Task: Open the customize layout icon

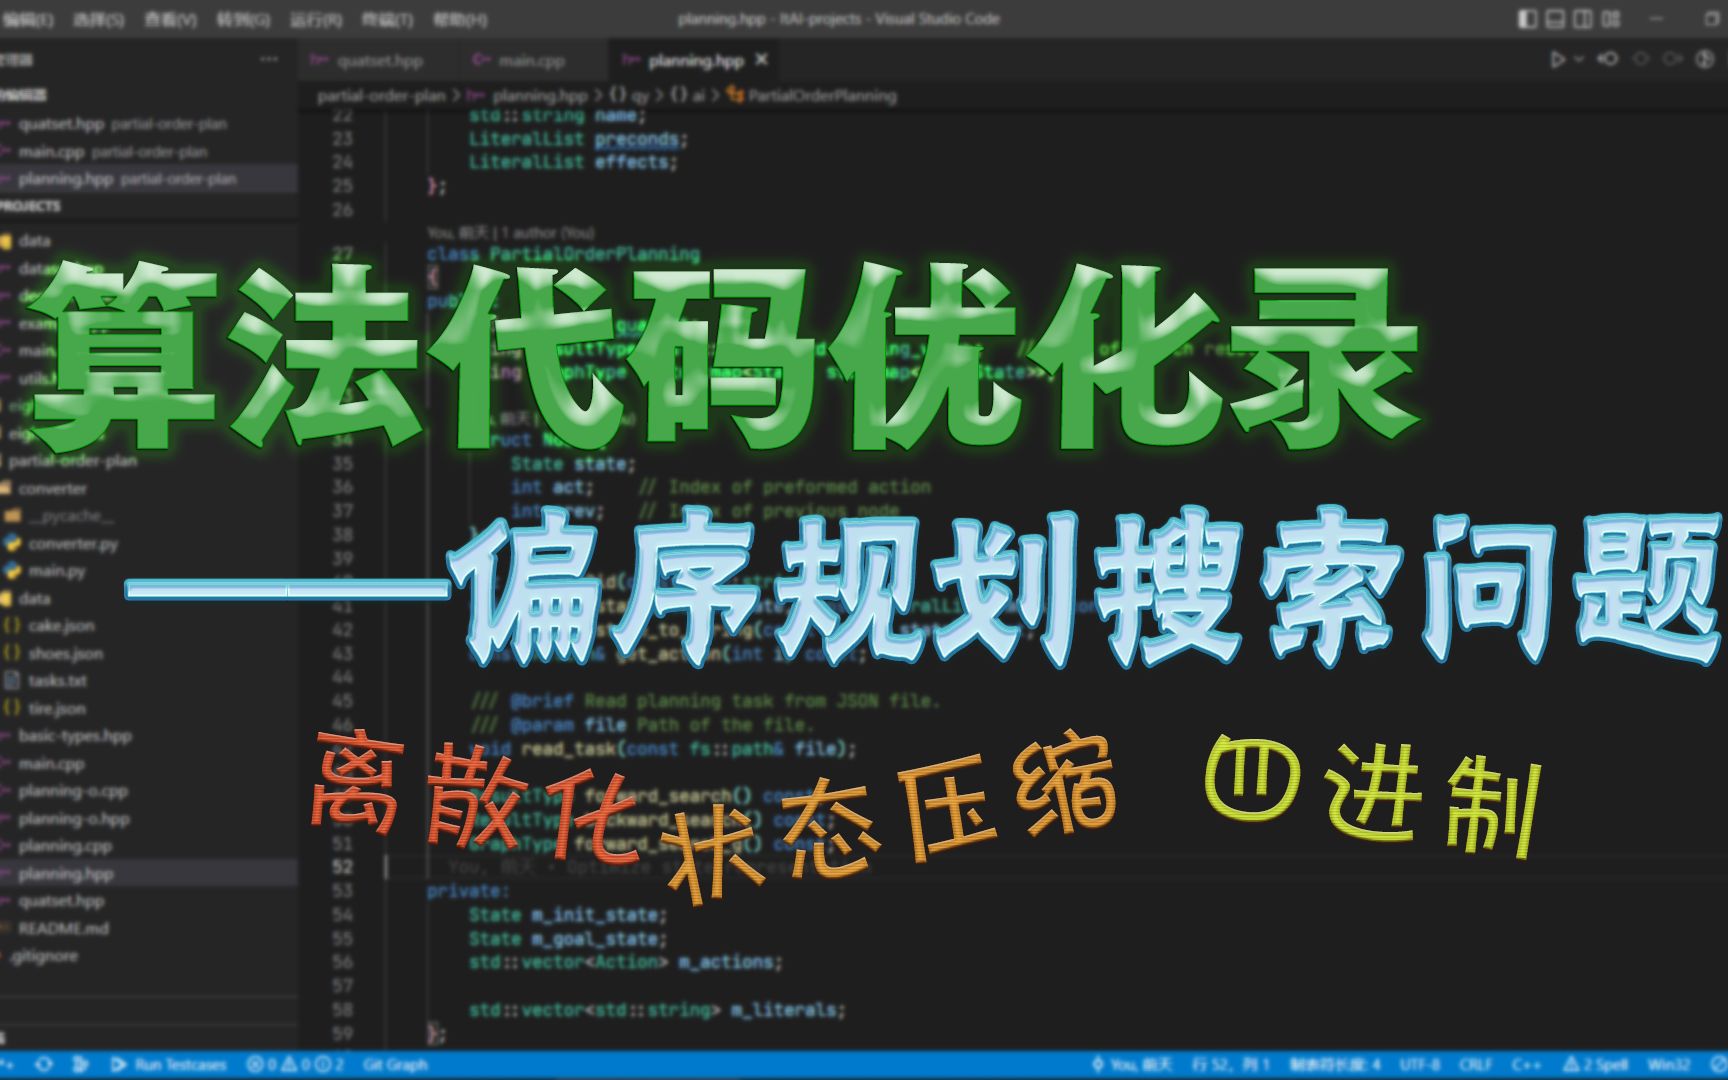Action: point(1611,19)
